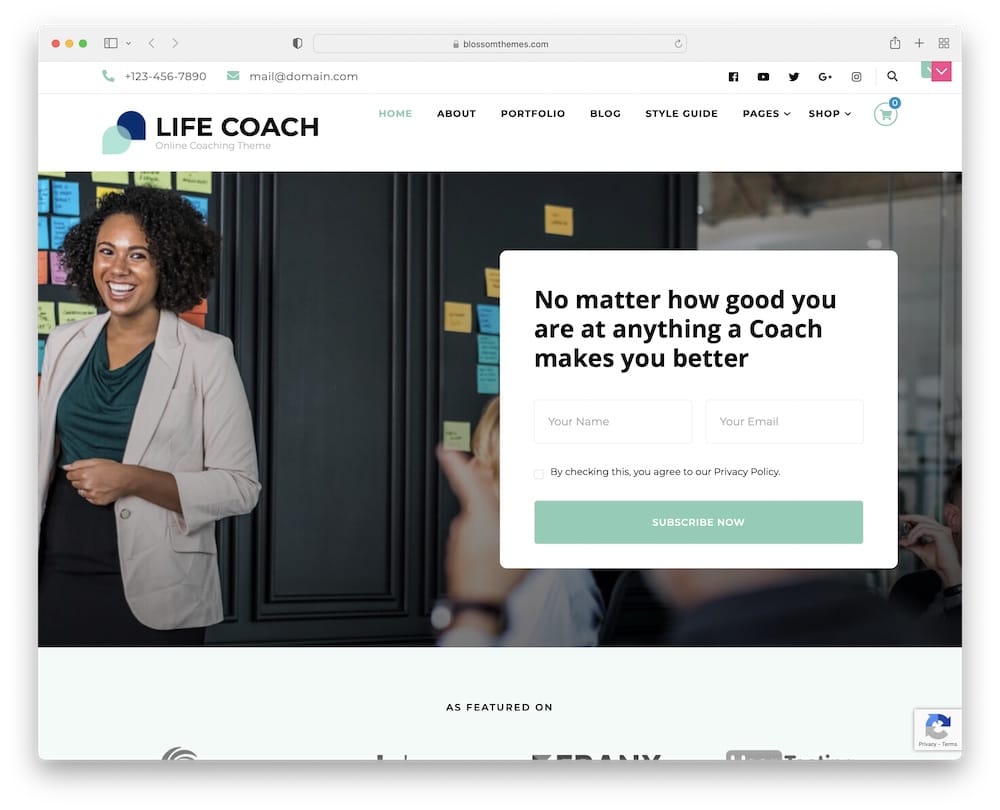
Task: Open the Instagram social icon
Action: click(x=856, y=77)
